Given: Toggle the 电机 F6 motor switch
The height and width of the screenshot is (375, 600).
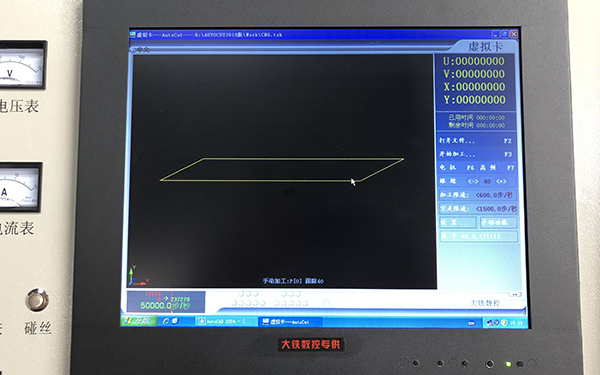Looking at the screenshot, I should (x=457, y=168).
